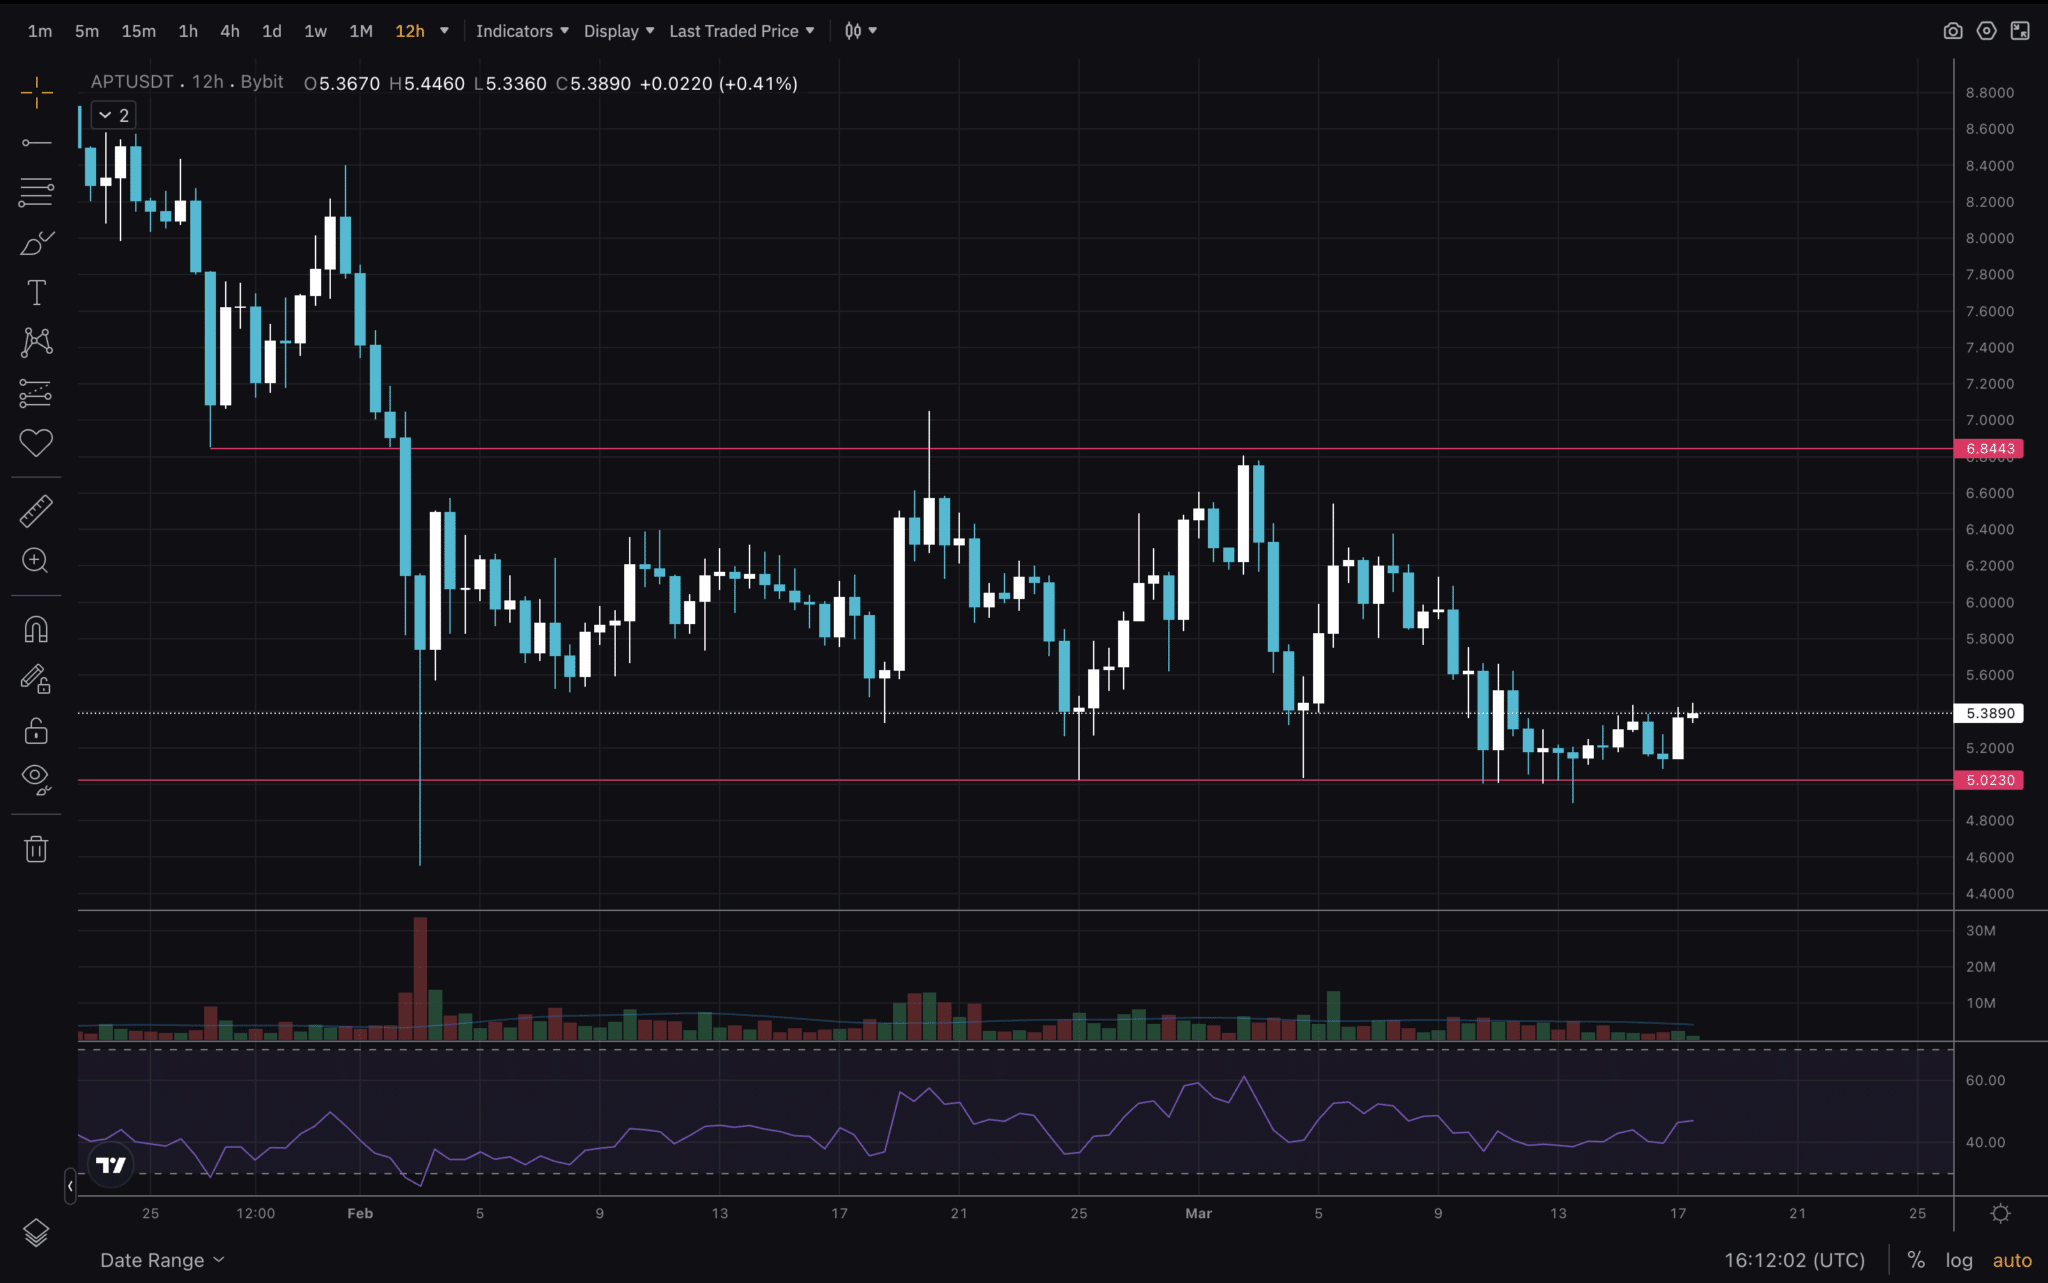Select the crosshair cursor tool
The height and width of the screenshot is (1283, 2048).
point(36,93)
